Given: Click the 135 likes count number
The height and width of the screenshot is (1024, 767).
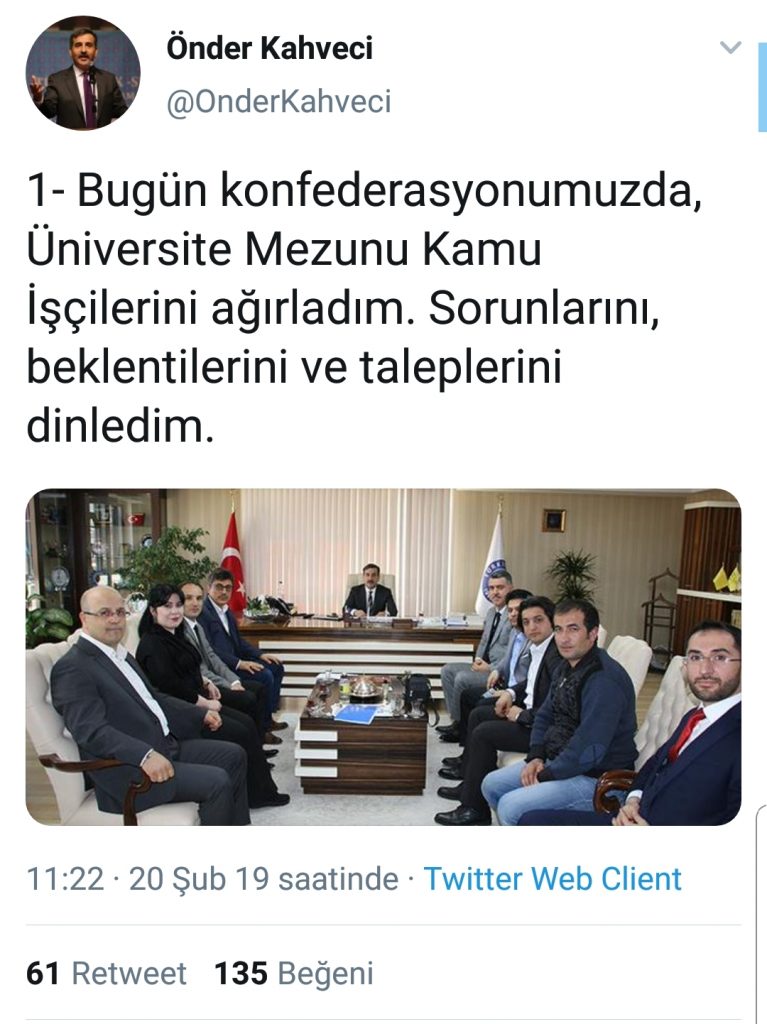Looking at the screenshot, I should pyautogui.click(x=241, y=973).
